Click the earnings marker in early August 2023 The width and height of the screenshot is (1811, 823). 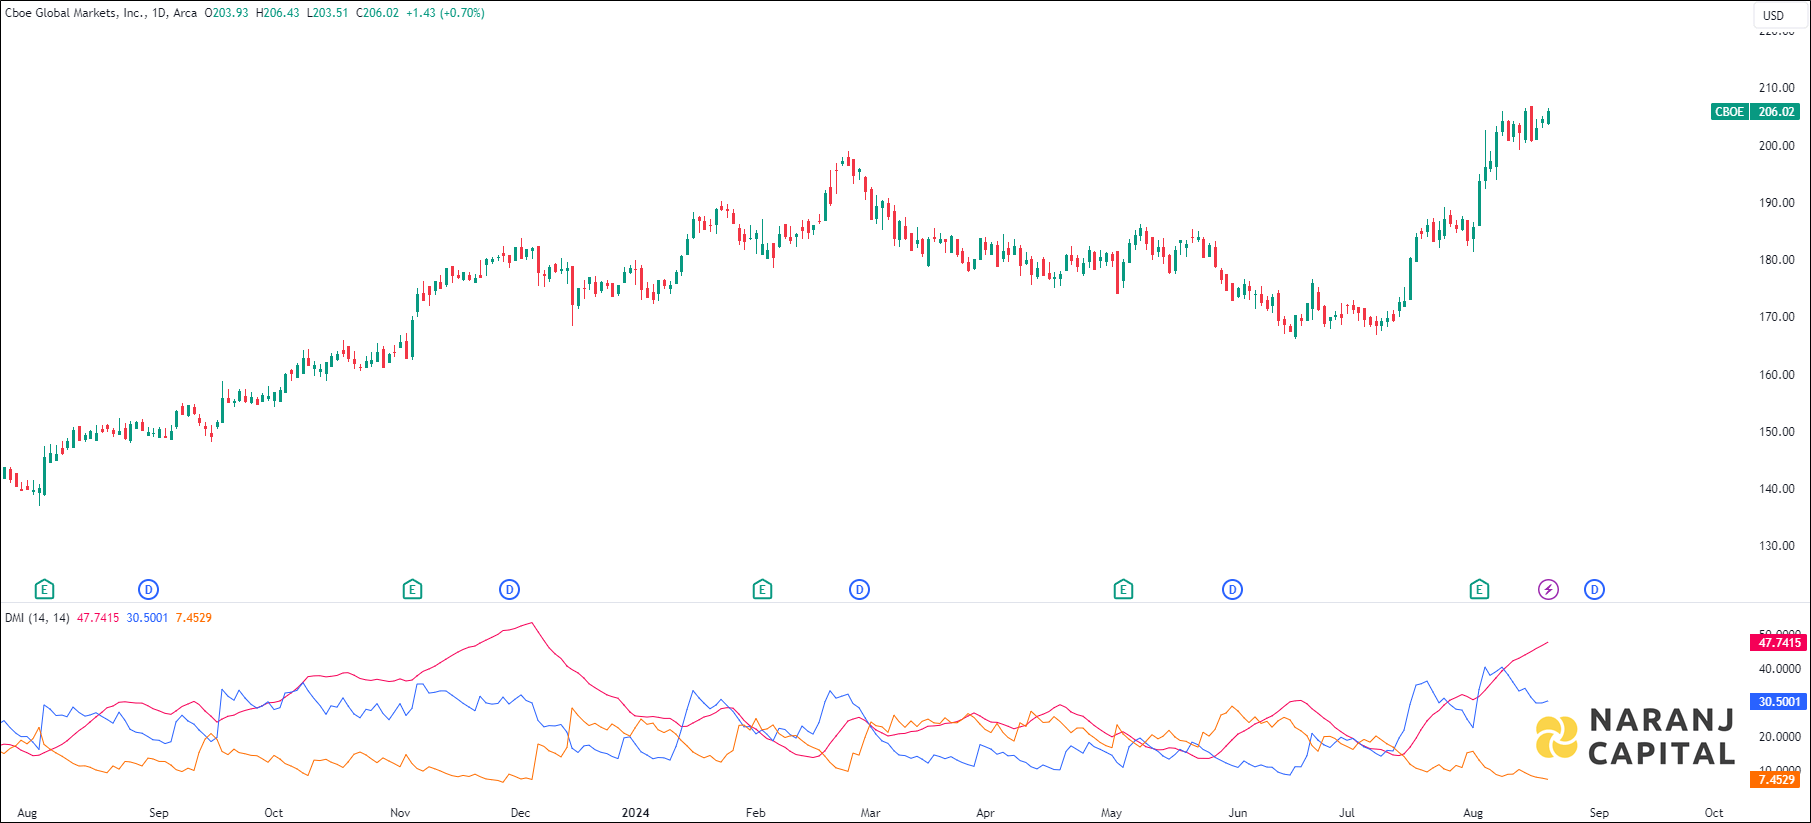[44, 590]
